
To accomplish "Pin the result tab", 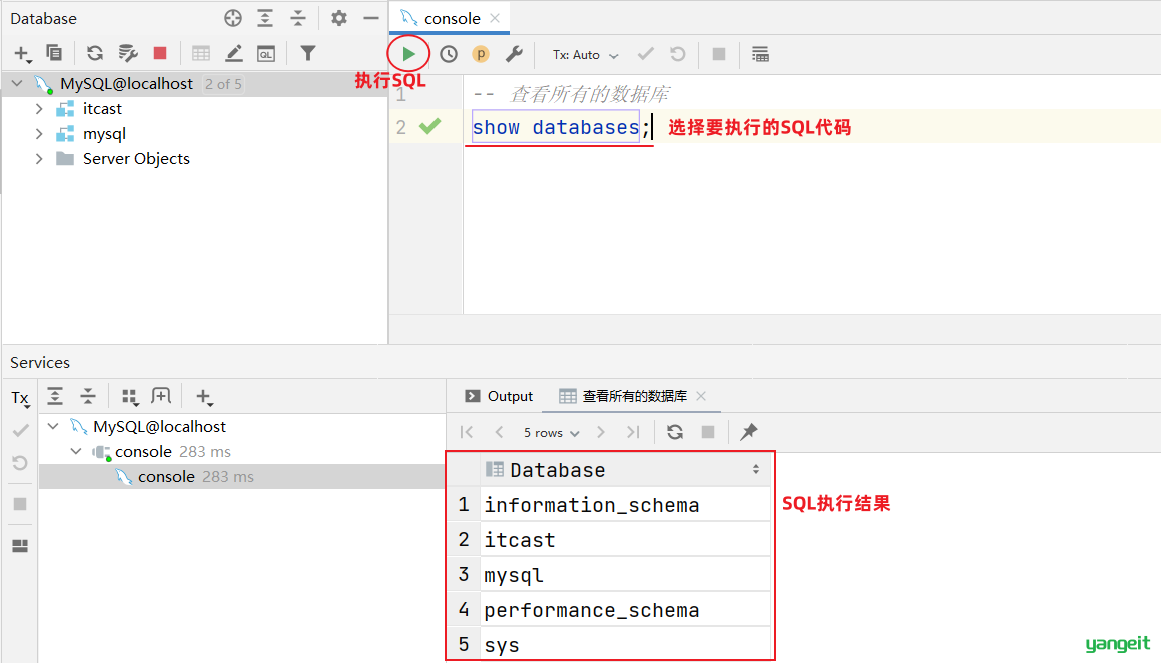I will pos(749,432).
